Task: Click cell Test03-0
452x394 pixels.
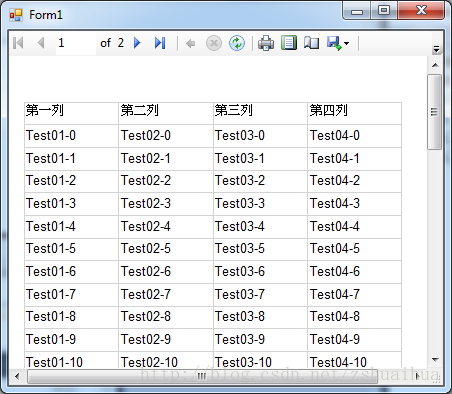Action: coord(260,136)
